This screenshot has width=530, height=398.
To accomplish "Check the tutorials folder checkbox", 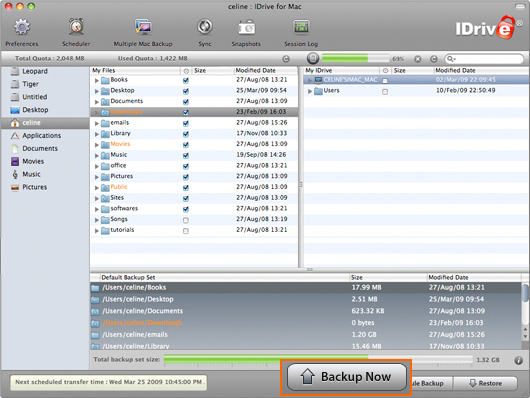I will tap(186, 231).
